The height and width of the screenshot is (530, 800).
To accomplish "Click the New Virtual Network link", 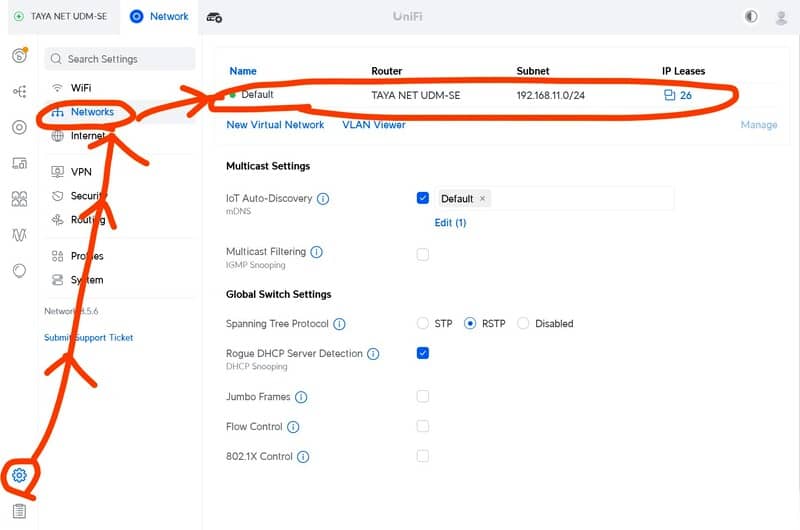I will (x=275, y=125).
